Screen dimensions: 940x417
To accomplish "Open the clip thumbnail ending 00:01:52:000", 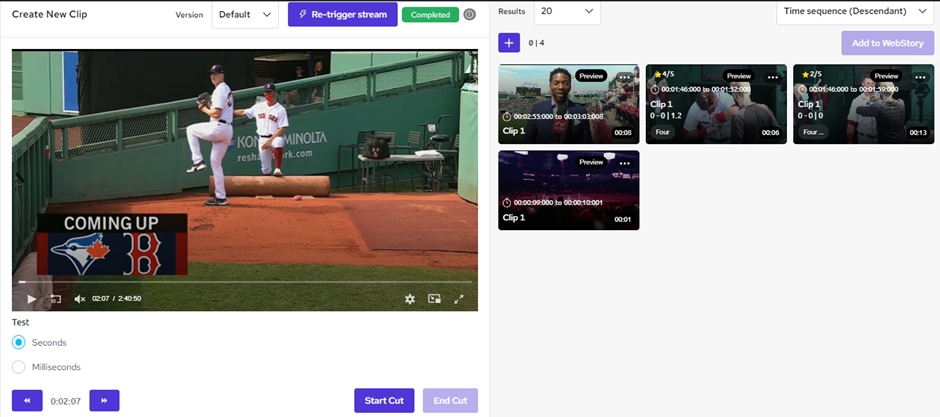I will point(716,104).
